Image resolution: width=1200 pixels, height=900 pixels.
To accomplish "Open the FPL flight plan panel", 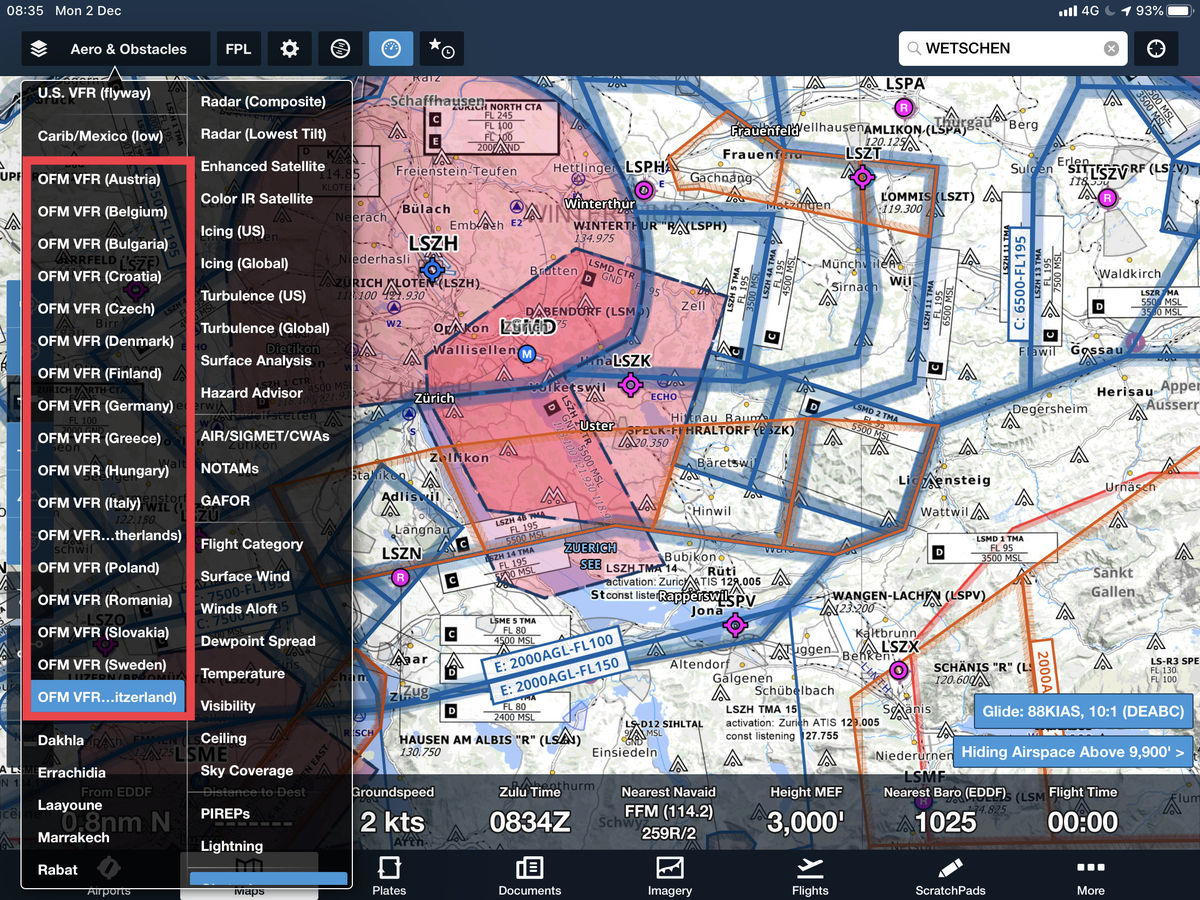I will [x=238, y=49].
